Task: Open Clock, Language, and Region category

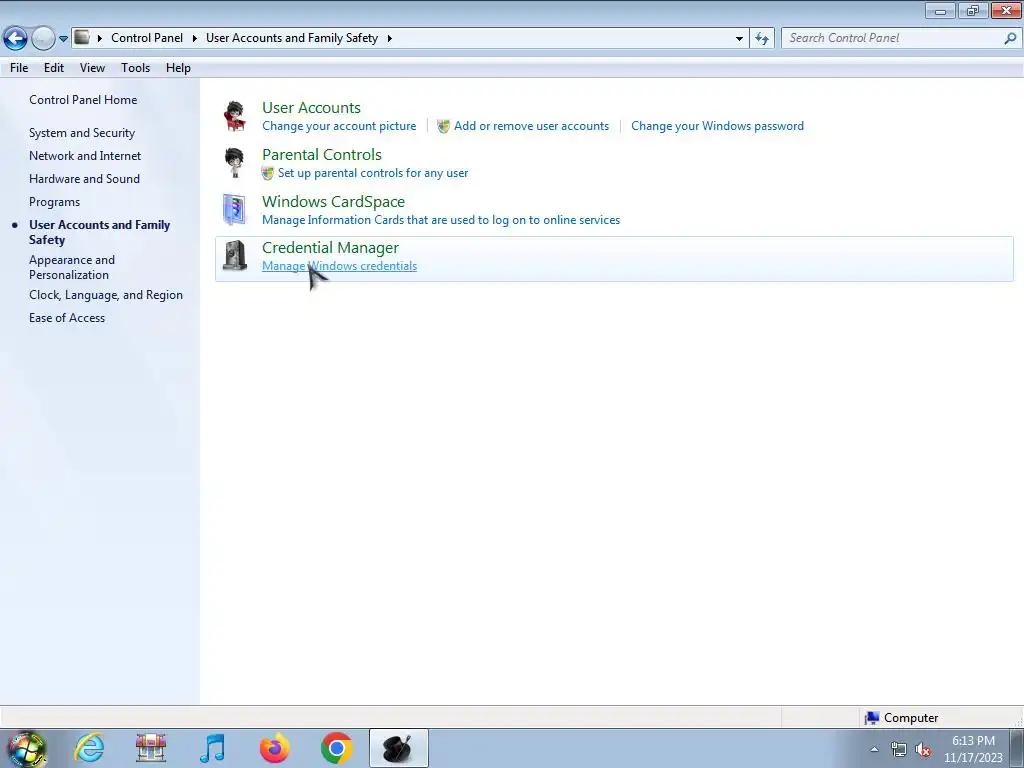Action: click(x=106, y=295)
